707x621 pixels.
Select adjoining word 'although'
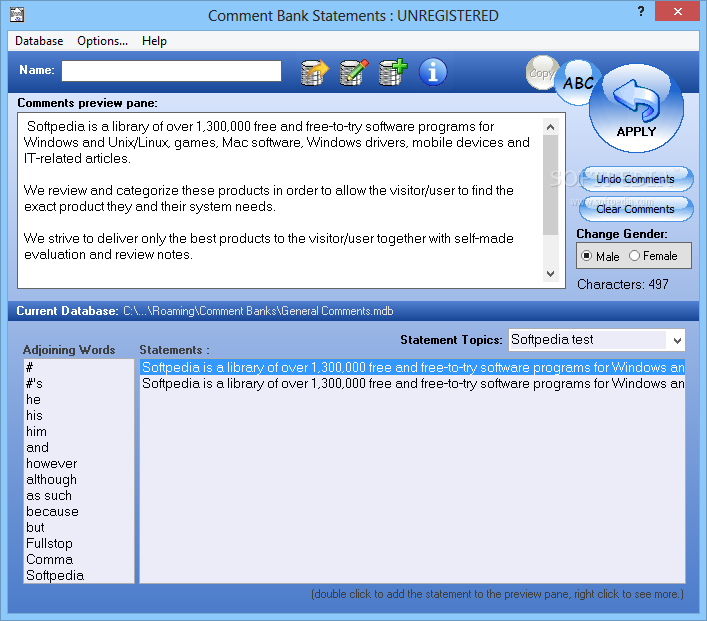(79, 479)
